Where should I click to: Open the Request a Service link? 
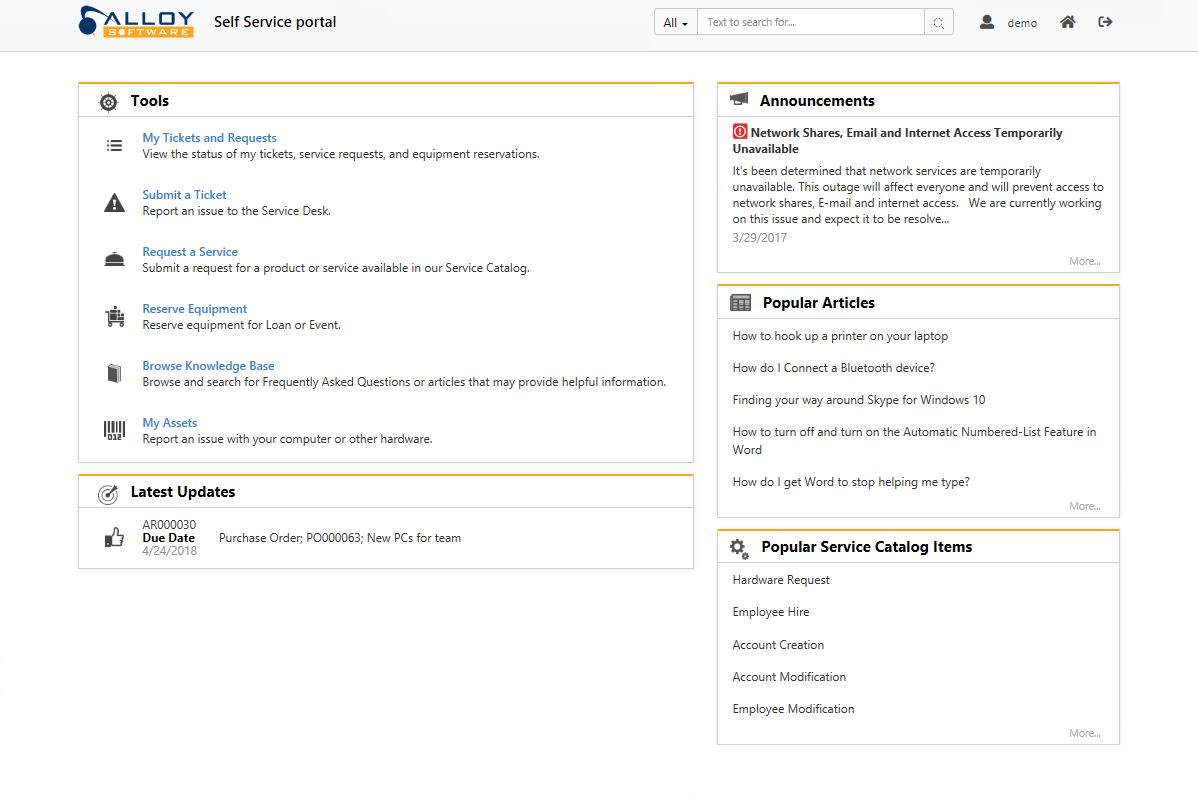[x=189, y=251]
